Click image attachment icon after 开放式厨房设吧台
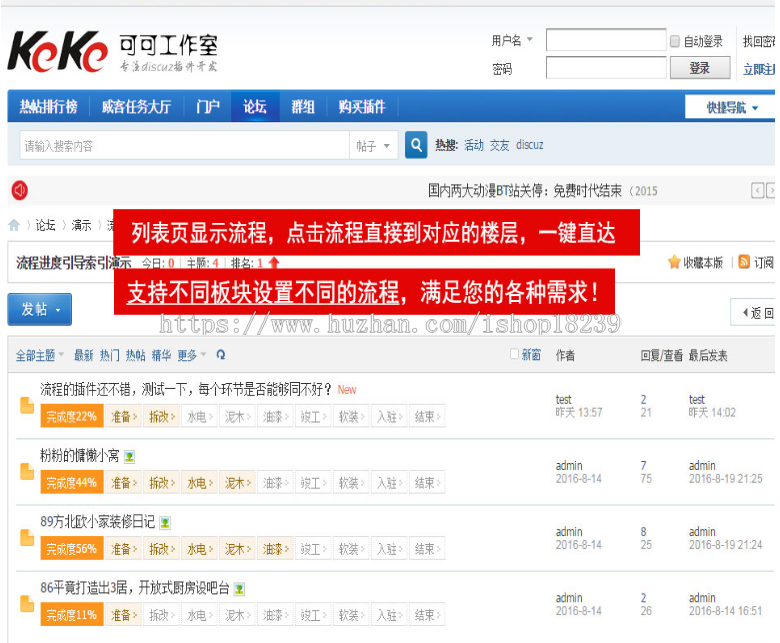This screenshot has width=780, height=643. click(239, 589)
